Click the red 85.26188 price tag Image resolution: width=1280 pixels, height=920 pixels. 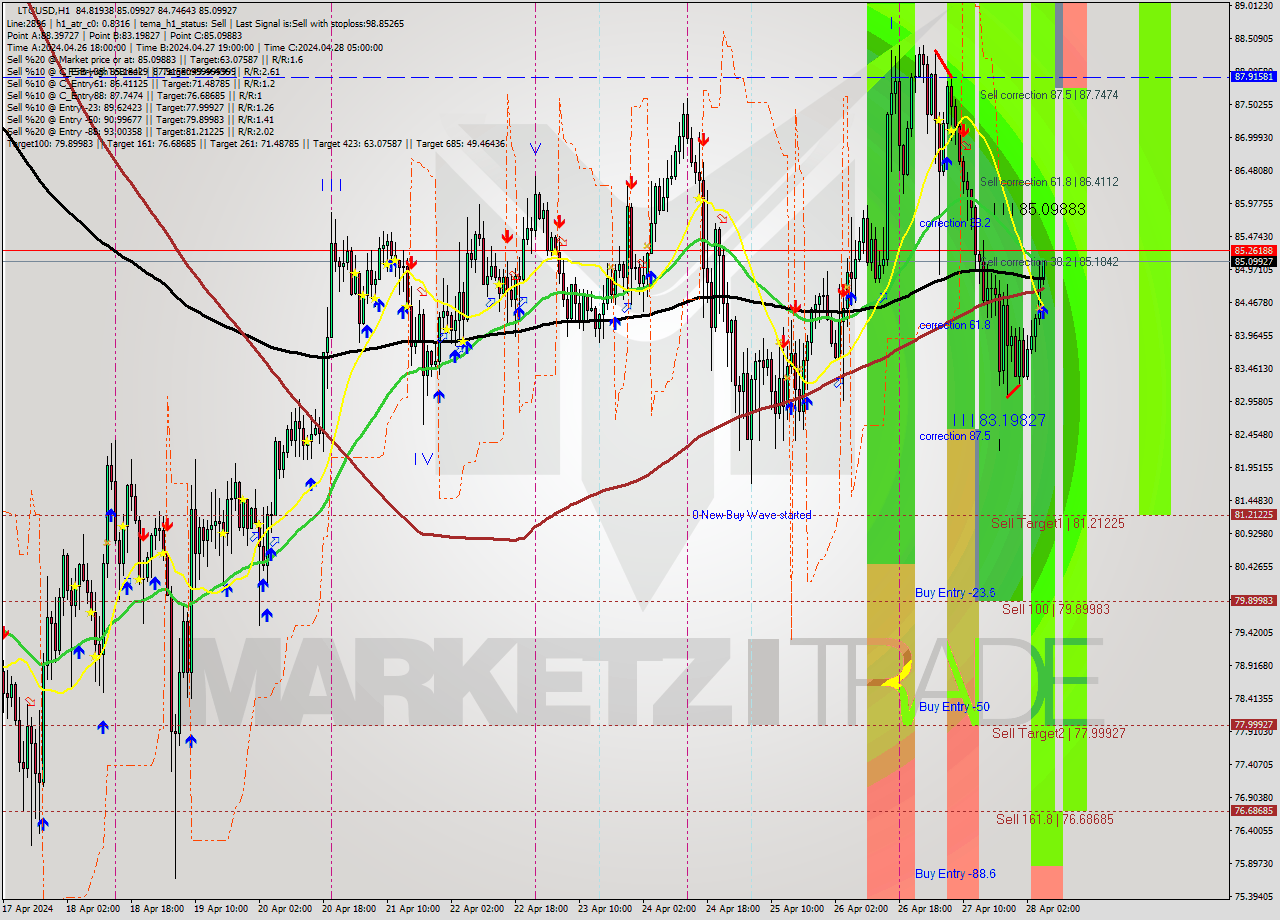tap(1254, 250)
